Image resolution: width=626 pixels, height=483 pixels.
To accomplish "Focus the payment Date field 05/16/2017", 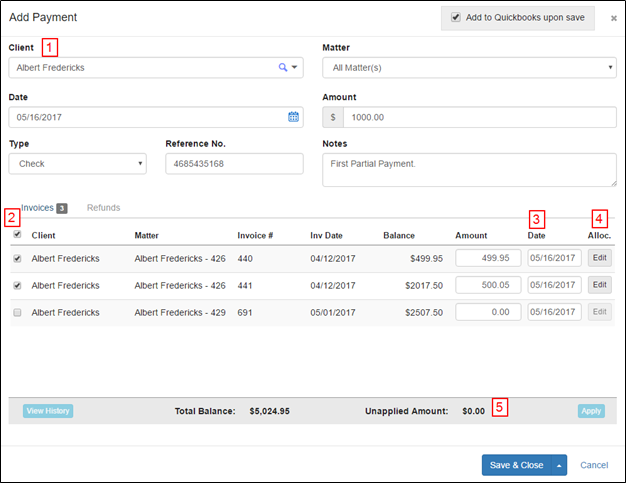I will coord(156,117).
